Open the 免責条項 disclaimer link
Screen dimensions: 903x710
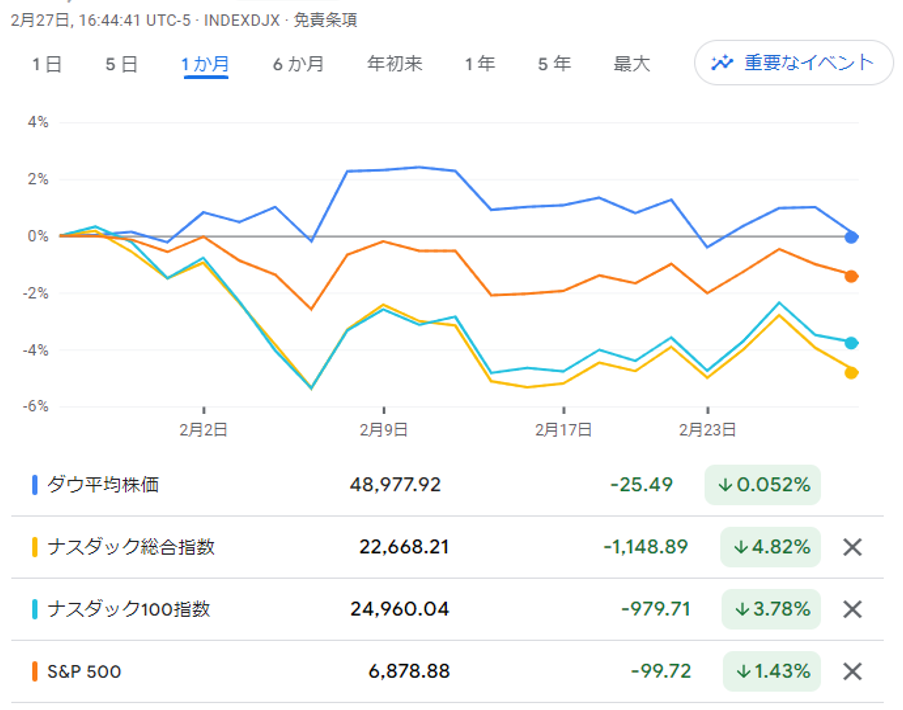(x=325, y=20)
